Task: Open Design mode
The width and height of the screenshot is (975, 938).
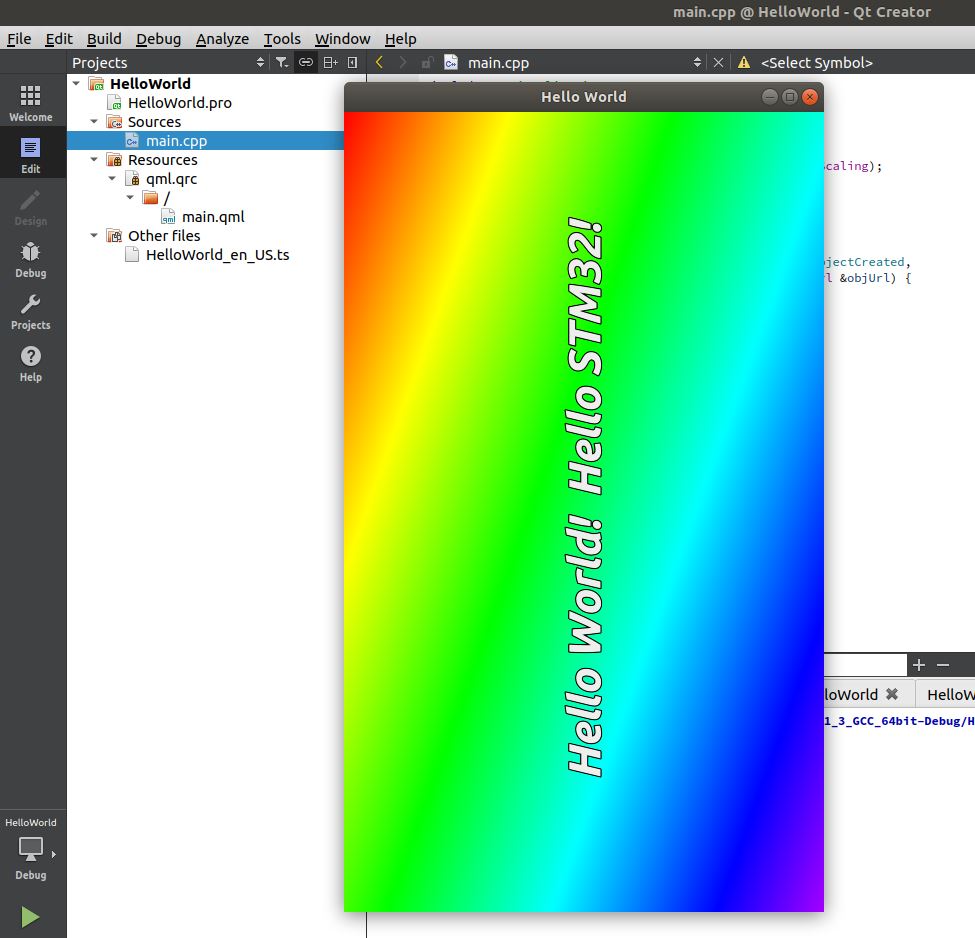Action: pyautogui.click(x=30, y=207)
